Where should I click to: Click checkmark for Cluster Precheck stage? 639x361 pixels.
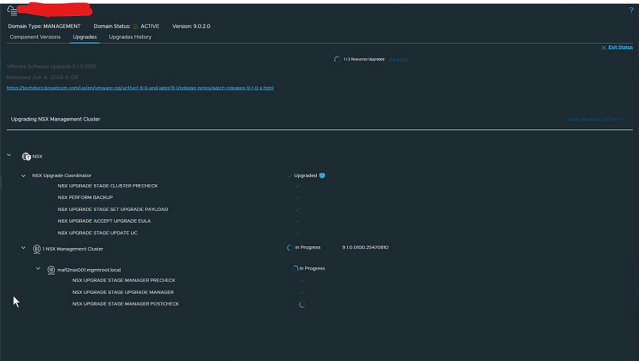pos(297,186)
